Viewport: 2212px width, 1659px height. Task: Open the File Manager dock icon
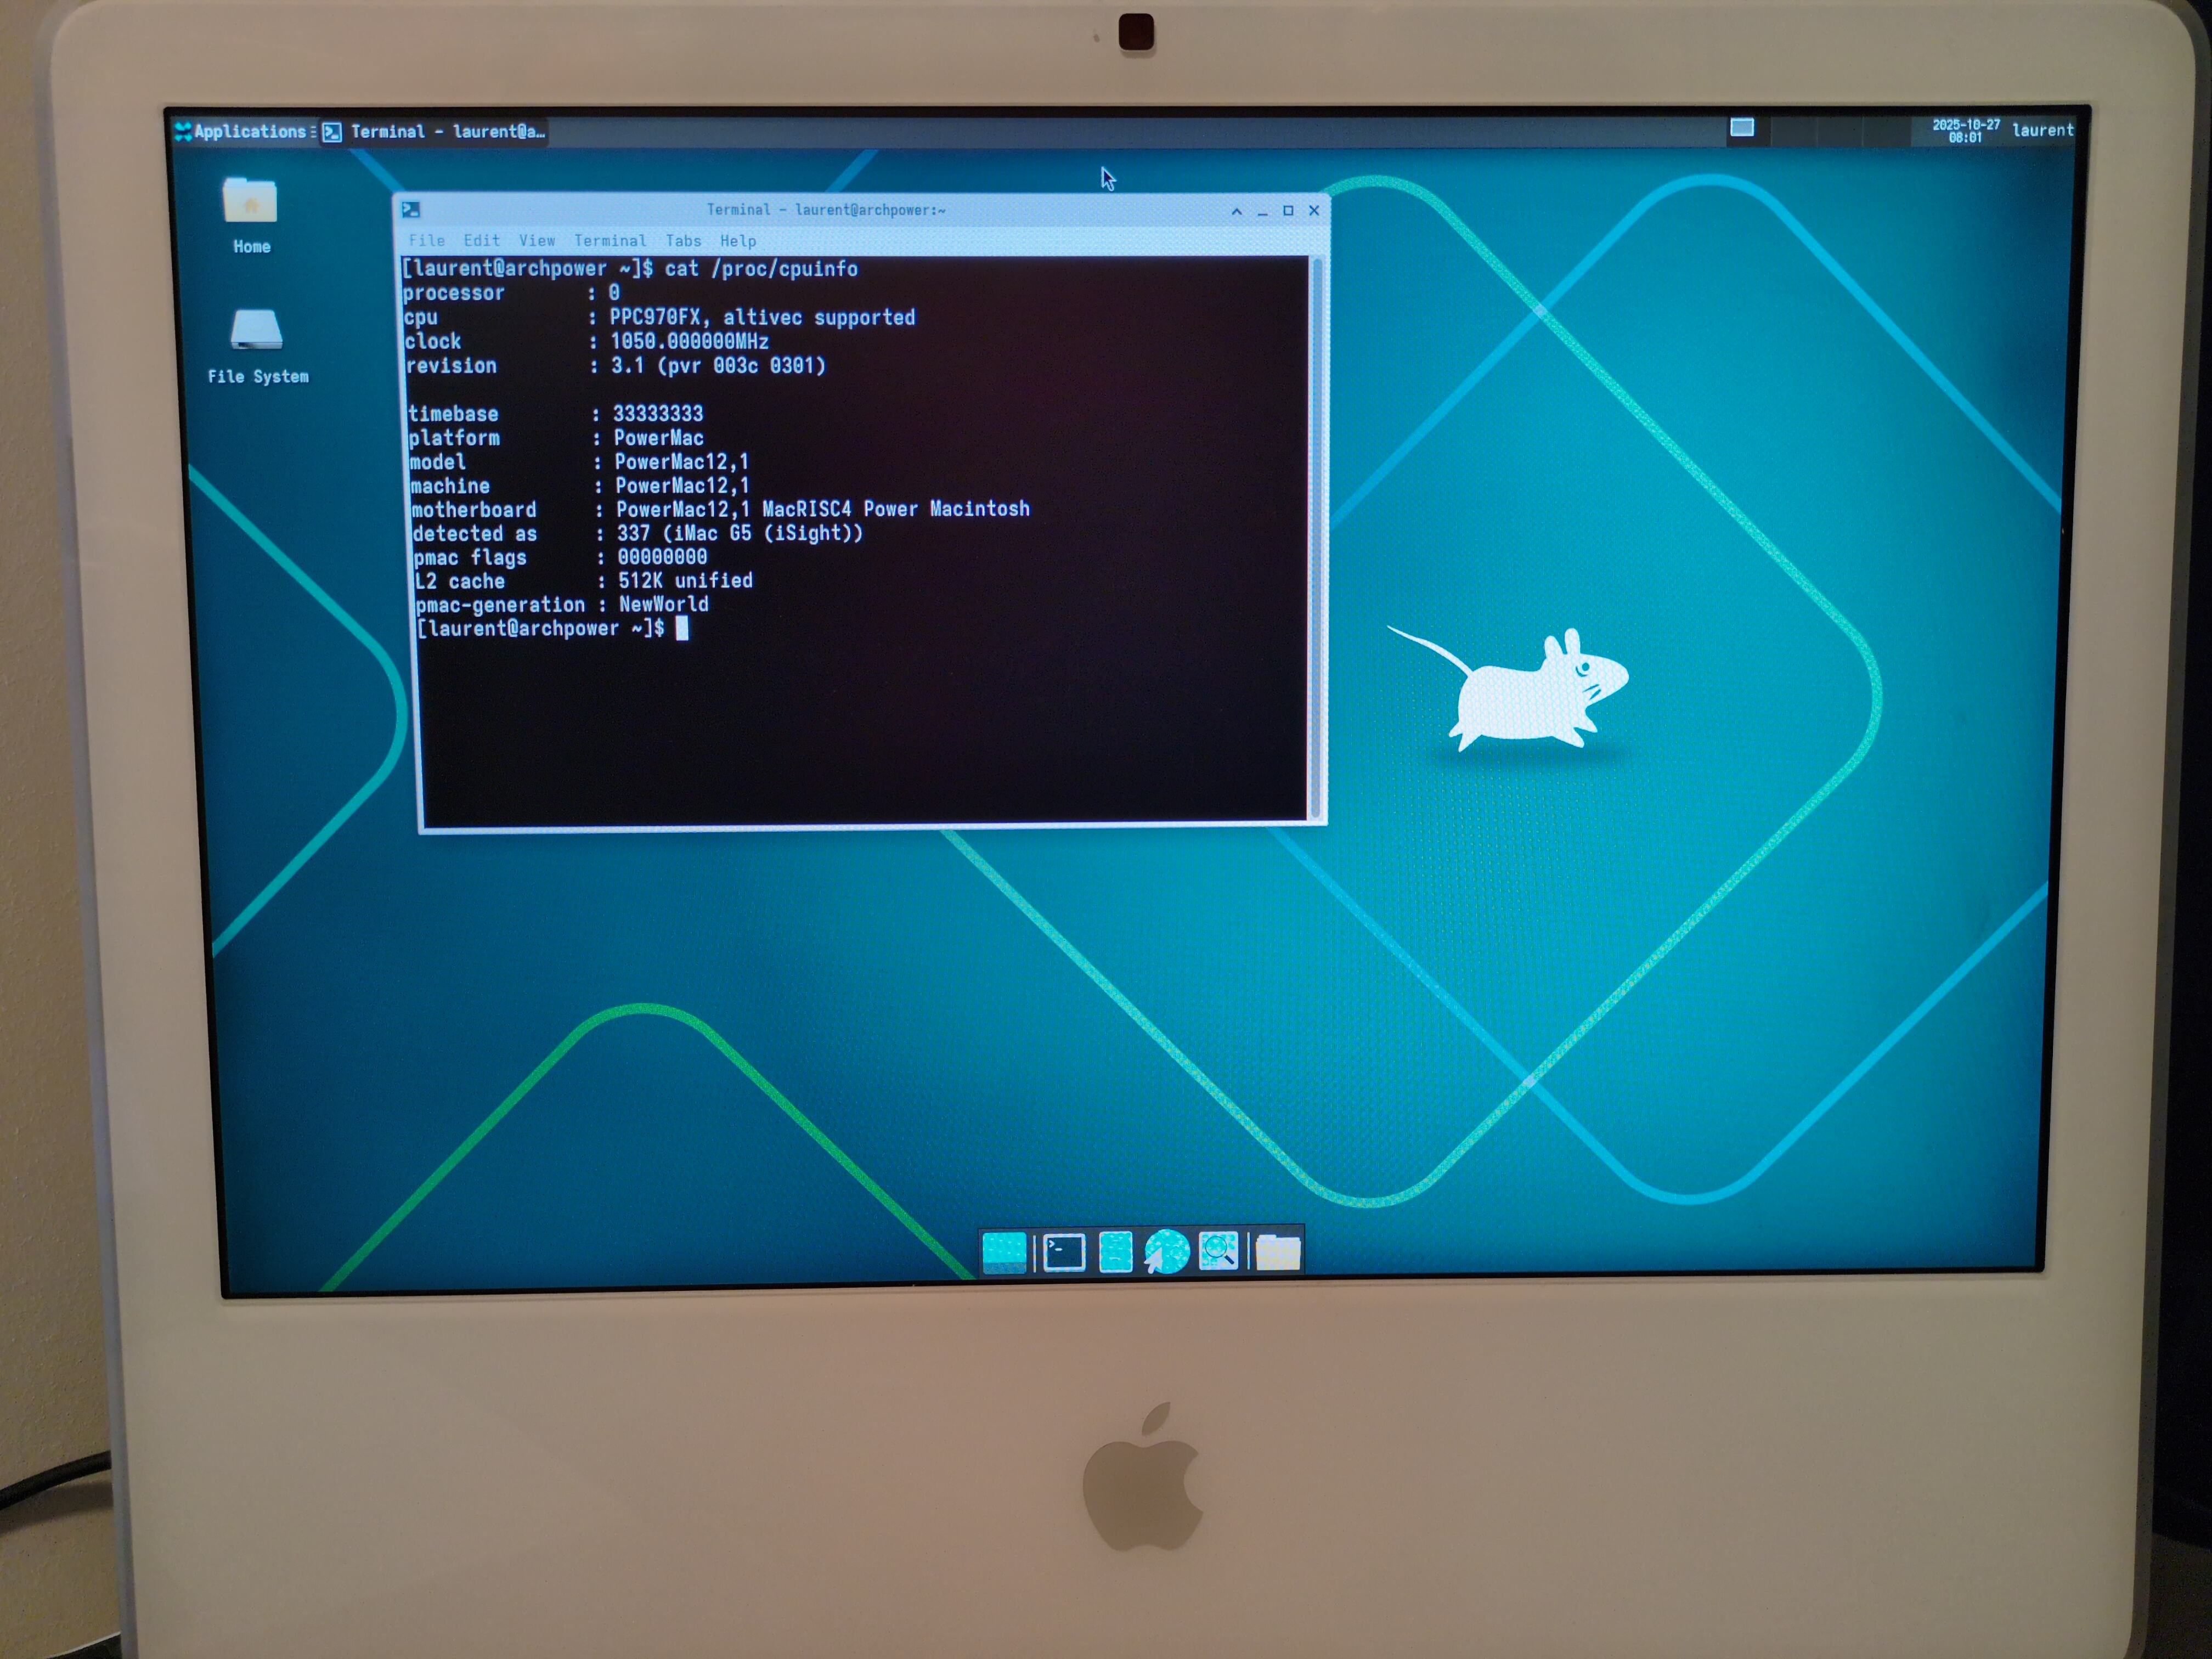(1115, 1251)
